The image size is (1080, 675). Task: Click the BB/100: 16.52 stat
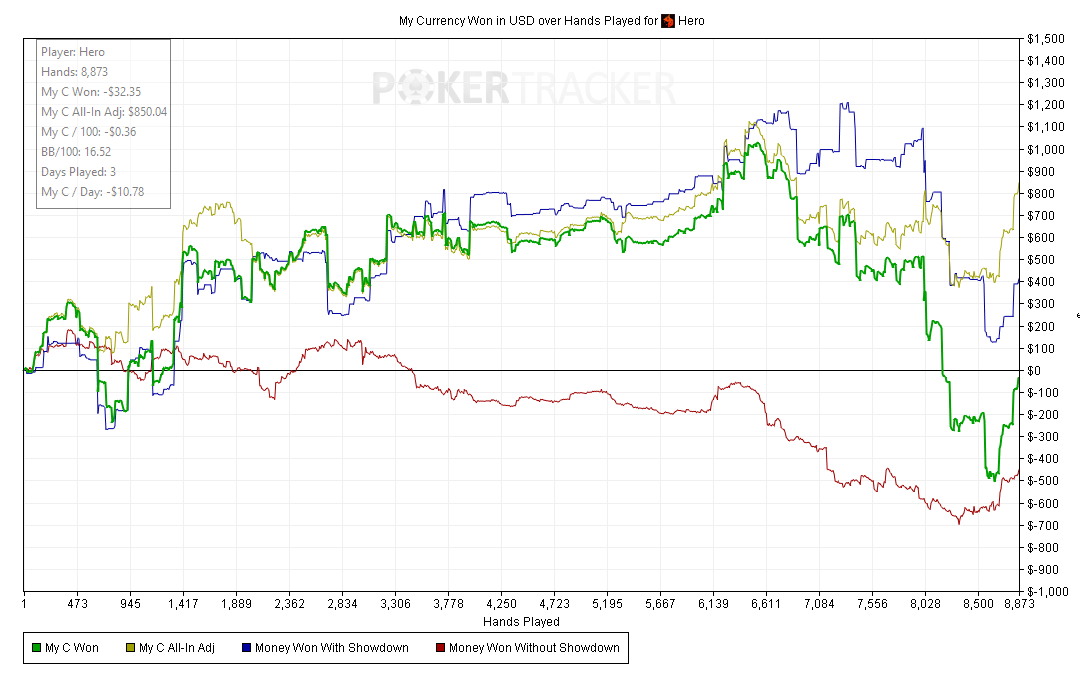coord(76,152)
